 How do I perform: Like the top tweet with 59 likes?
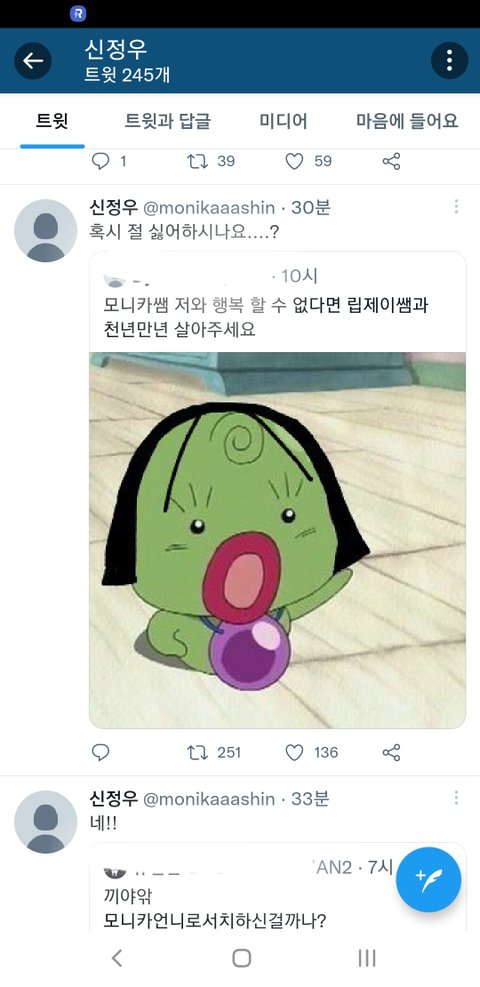coord(294,161)
